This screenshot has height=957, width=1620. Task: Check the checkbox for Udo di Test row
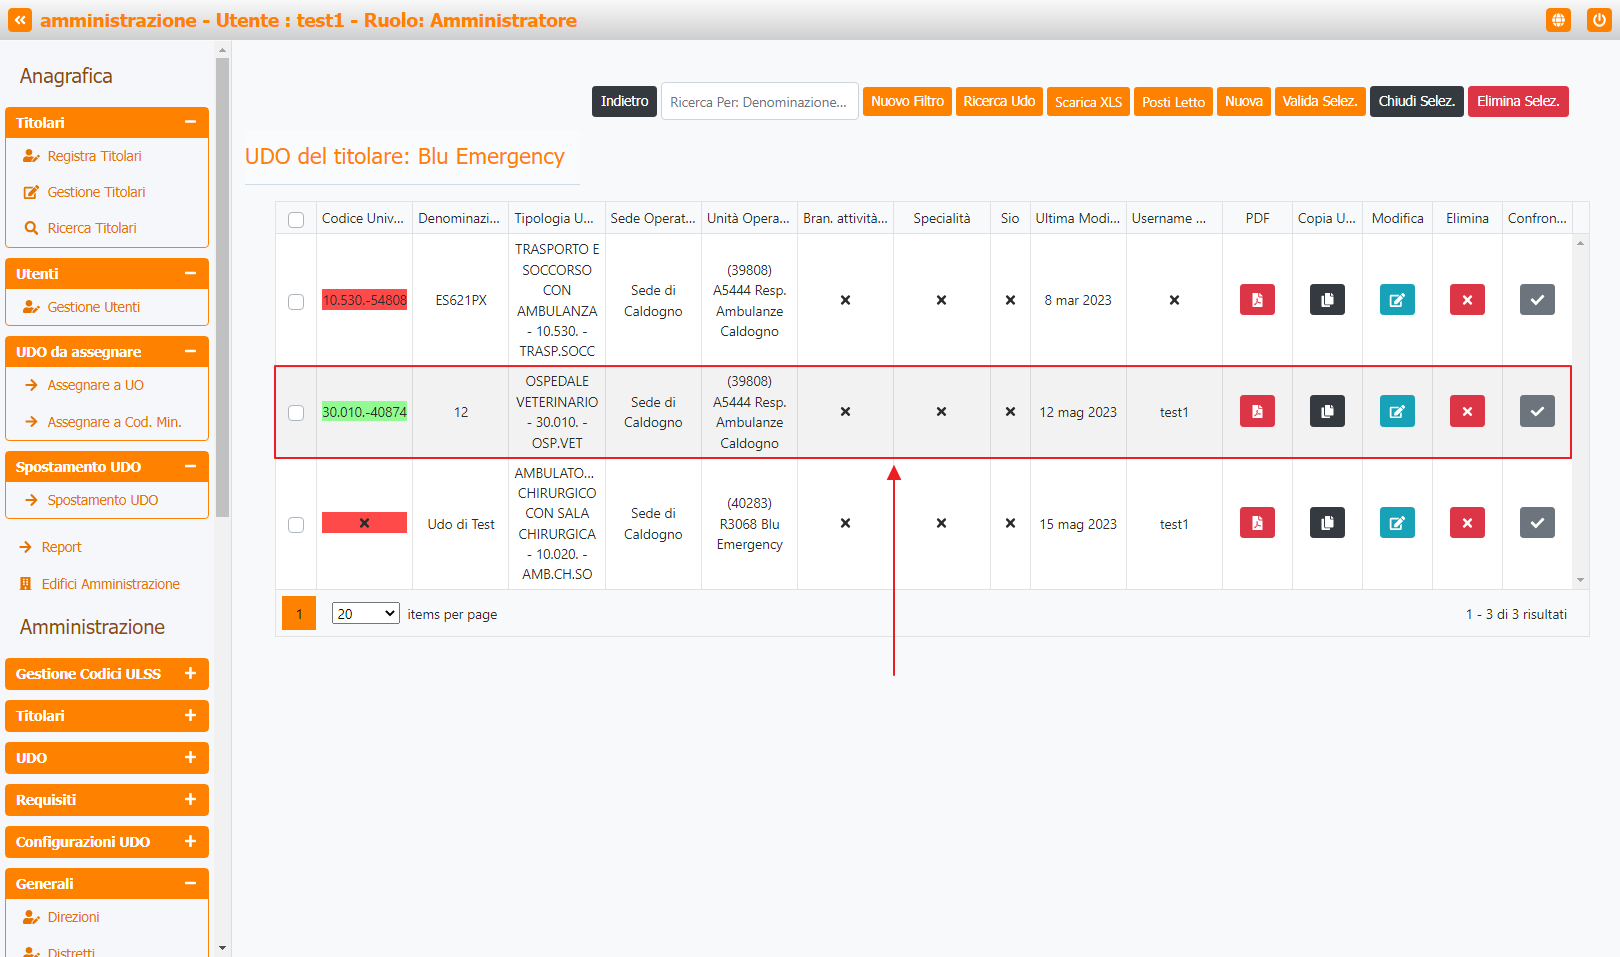tap(296, 525)
